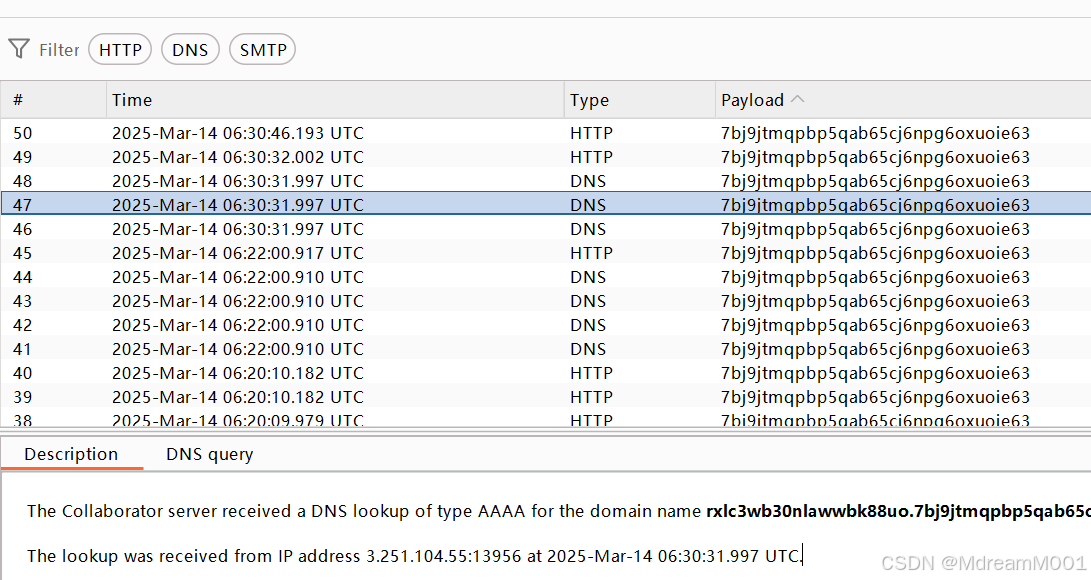The height and width of the screenshot is (580, 1091).
Task: Sort interactions by the Type column
Action: click(589, 100)
